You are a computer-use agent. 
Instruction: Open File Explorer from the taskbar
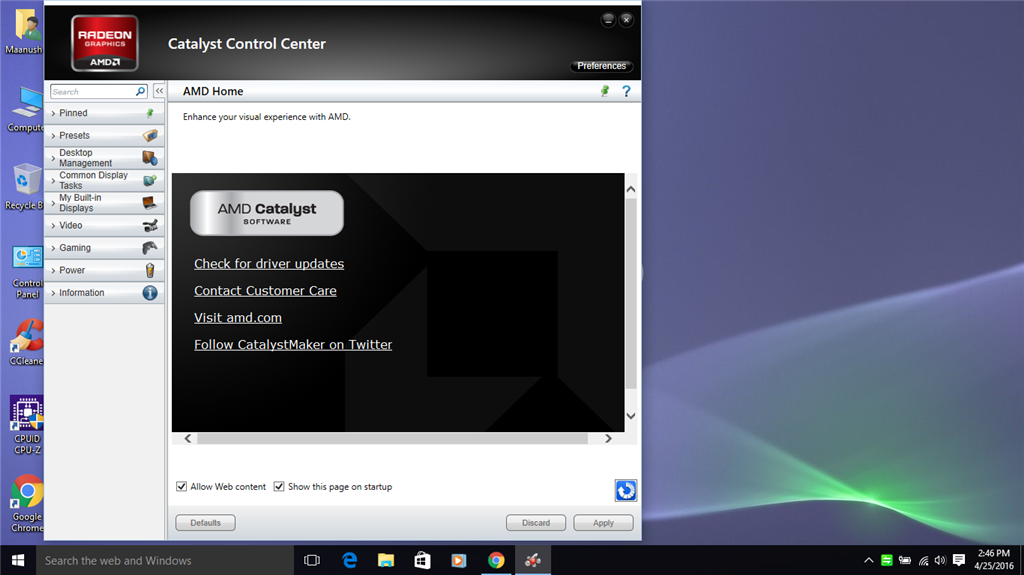pyautogui.click(x=386, y=560)
